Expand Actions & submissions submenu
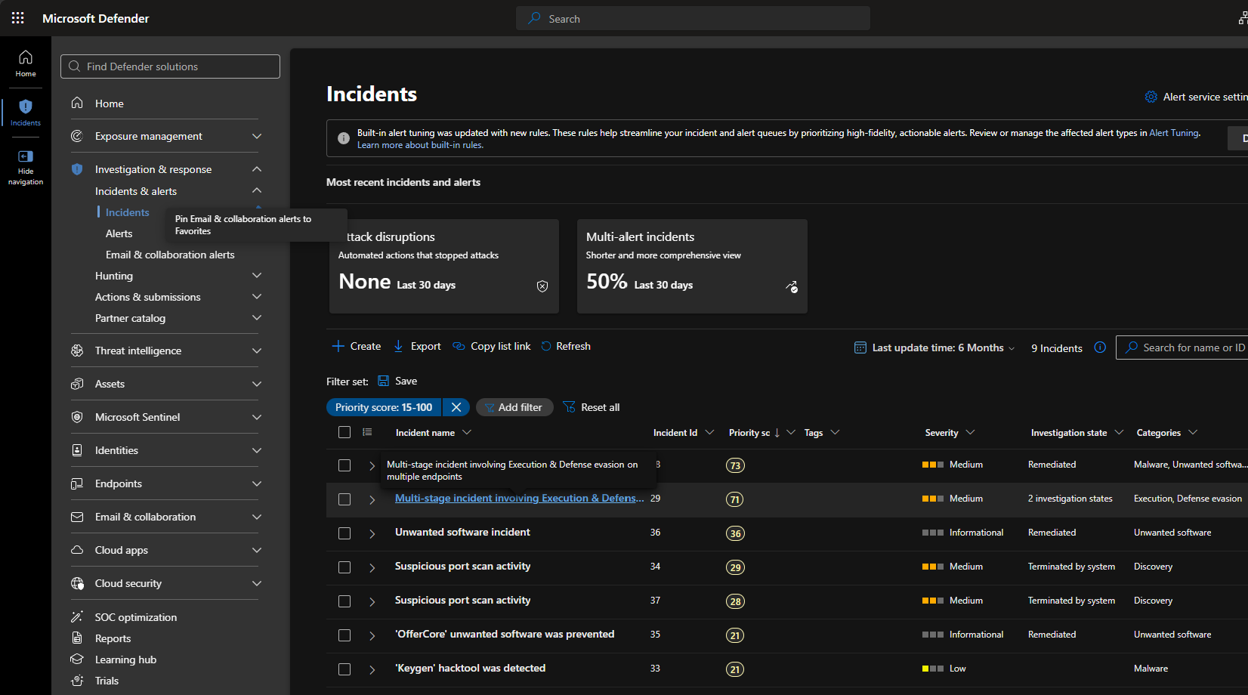1248x695 pixels. pos(257,297)
